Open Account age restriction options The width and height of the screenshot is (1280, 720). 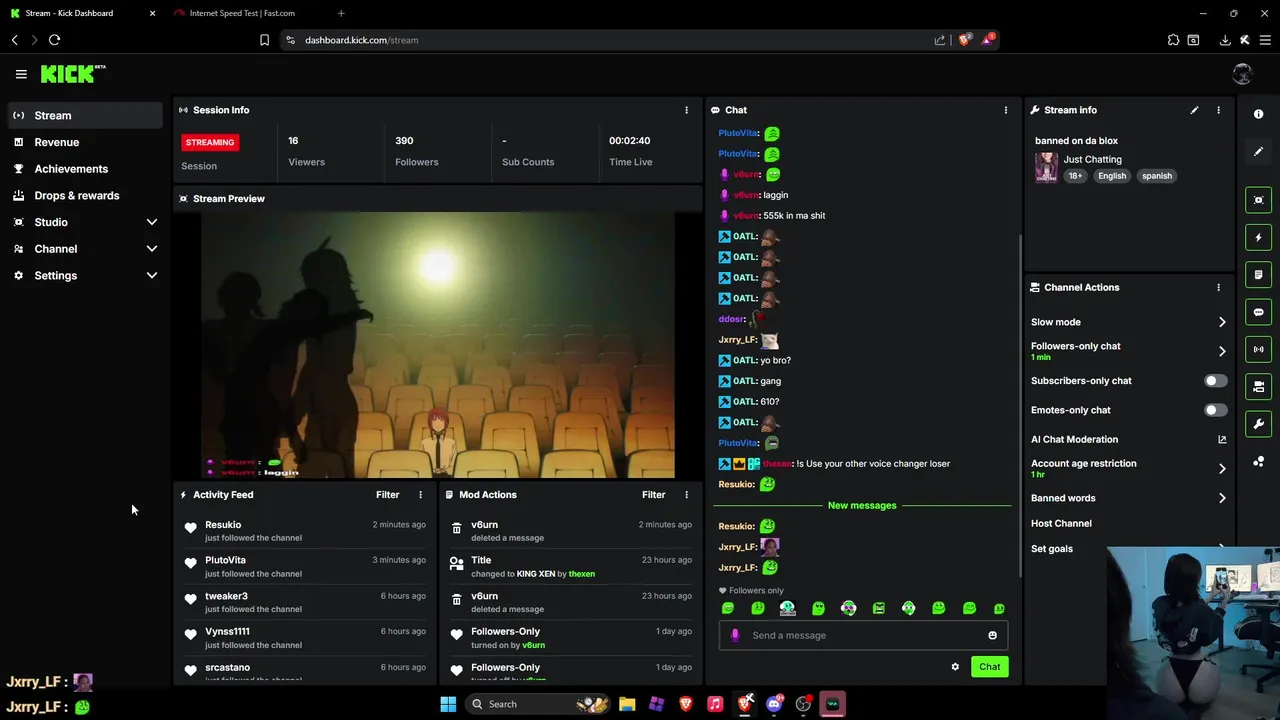[x=1129, y=468]
